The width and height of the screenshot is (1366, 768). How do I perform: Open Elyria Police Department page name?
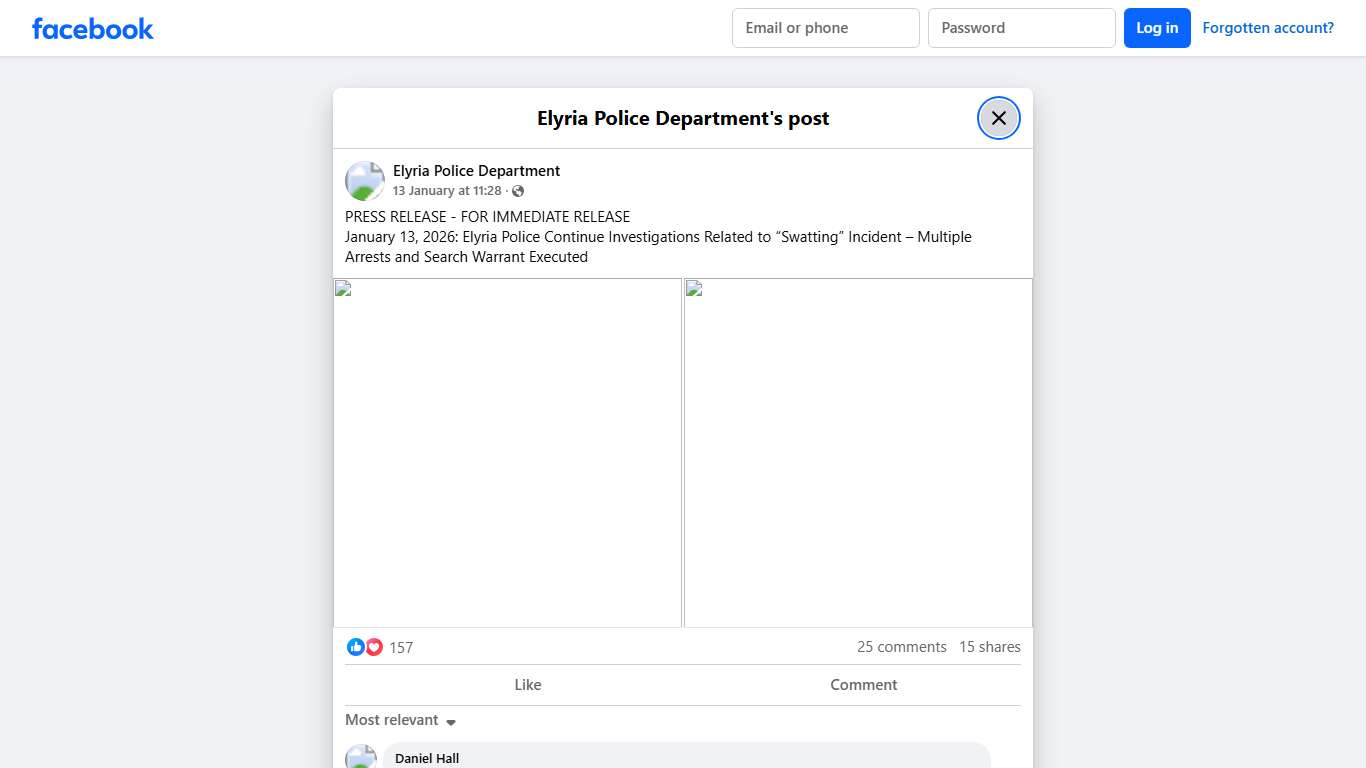pyautogui.click(x=476, y=170)
